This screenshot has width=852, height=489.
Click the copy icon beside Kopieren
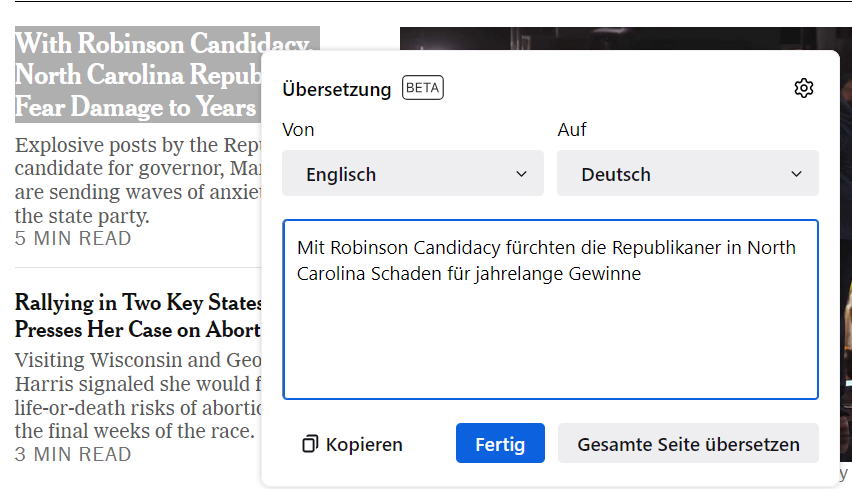pos(310,444)
